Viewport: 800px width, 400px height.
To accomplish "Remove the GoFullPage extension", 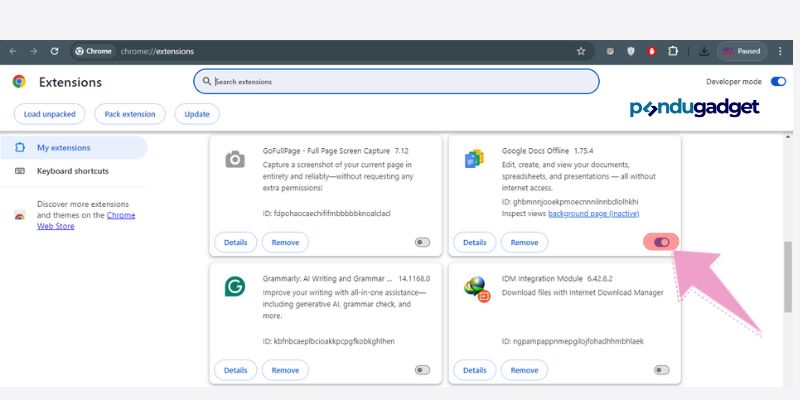I will coord(285,242).
